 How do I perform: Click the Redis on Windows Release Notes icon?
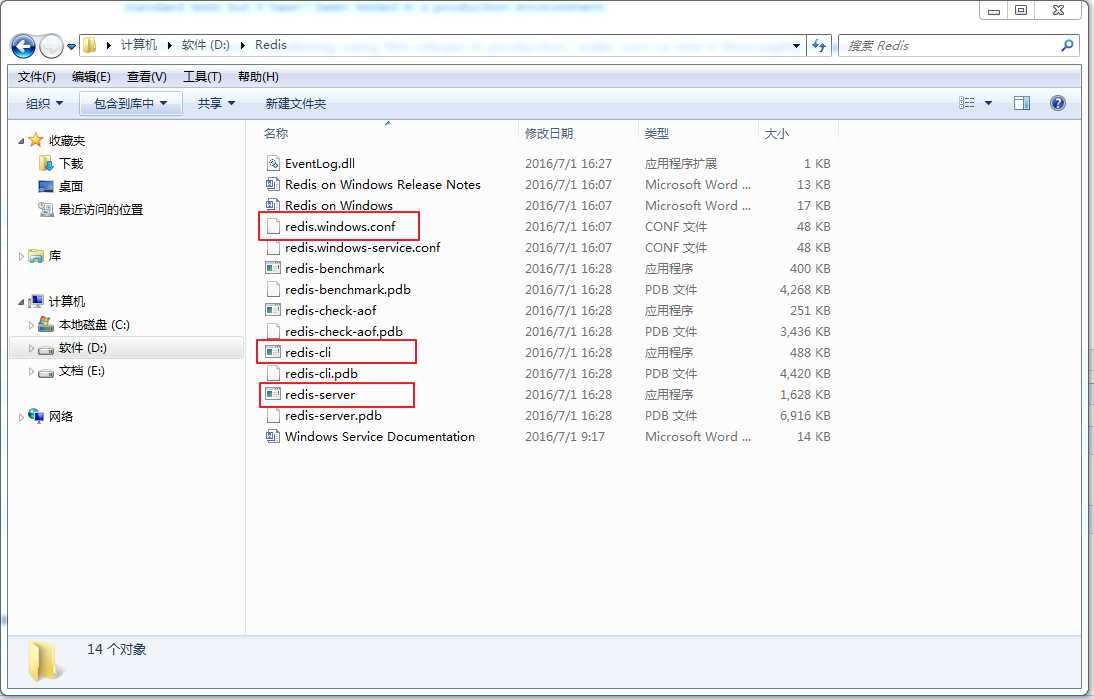pyautogui.click(x=273, y=184)
